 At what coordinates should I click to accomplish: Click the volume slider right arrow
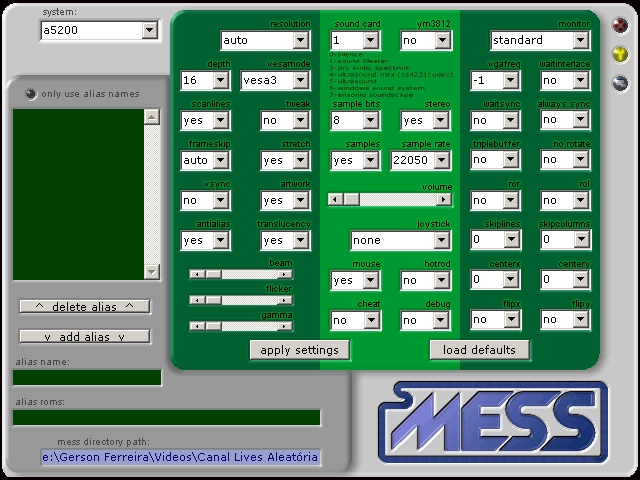[x=444, y=199]
